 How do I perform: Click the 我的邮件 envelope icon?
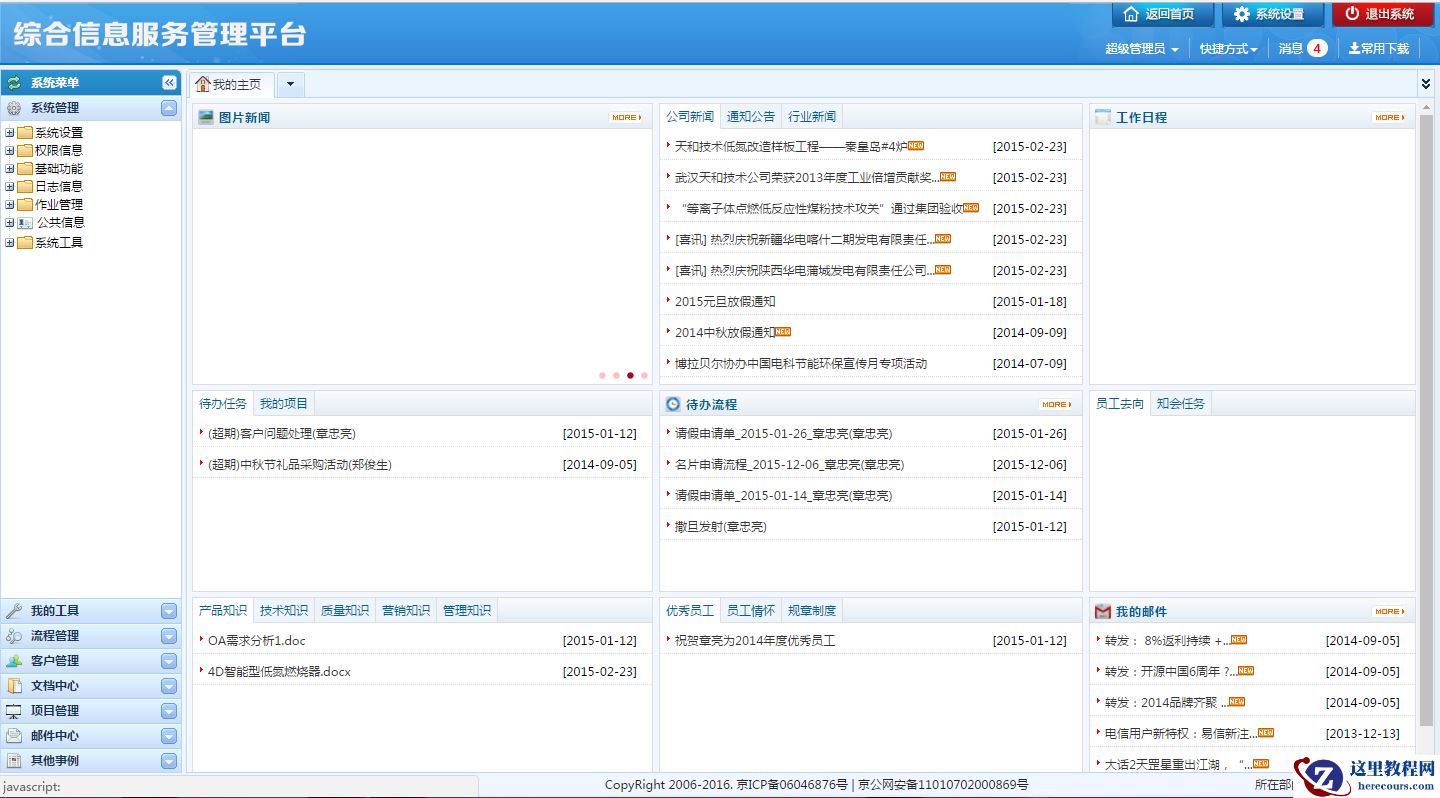pyautogui.click(x=1103, y=611)
